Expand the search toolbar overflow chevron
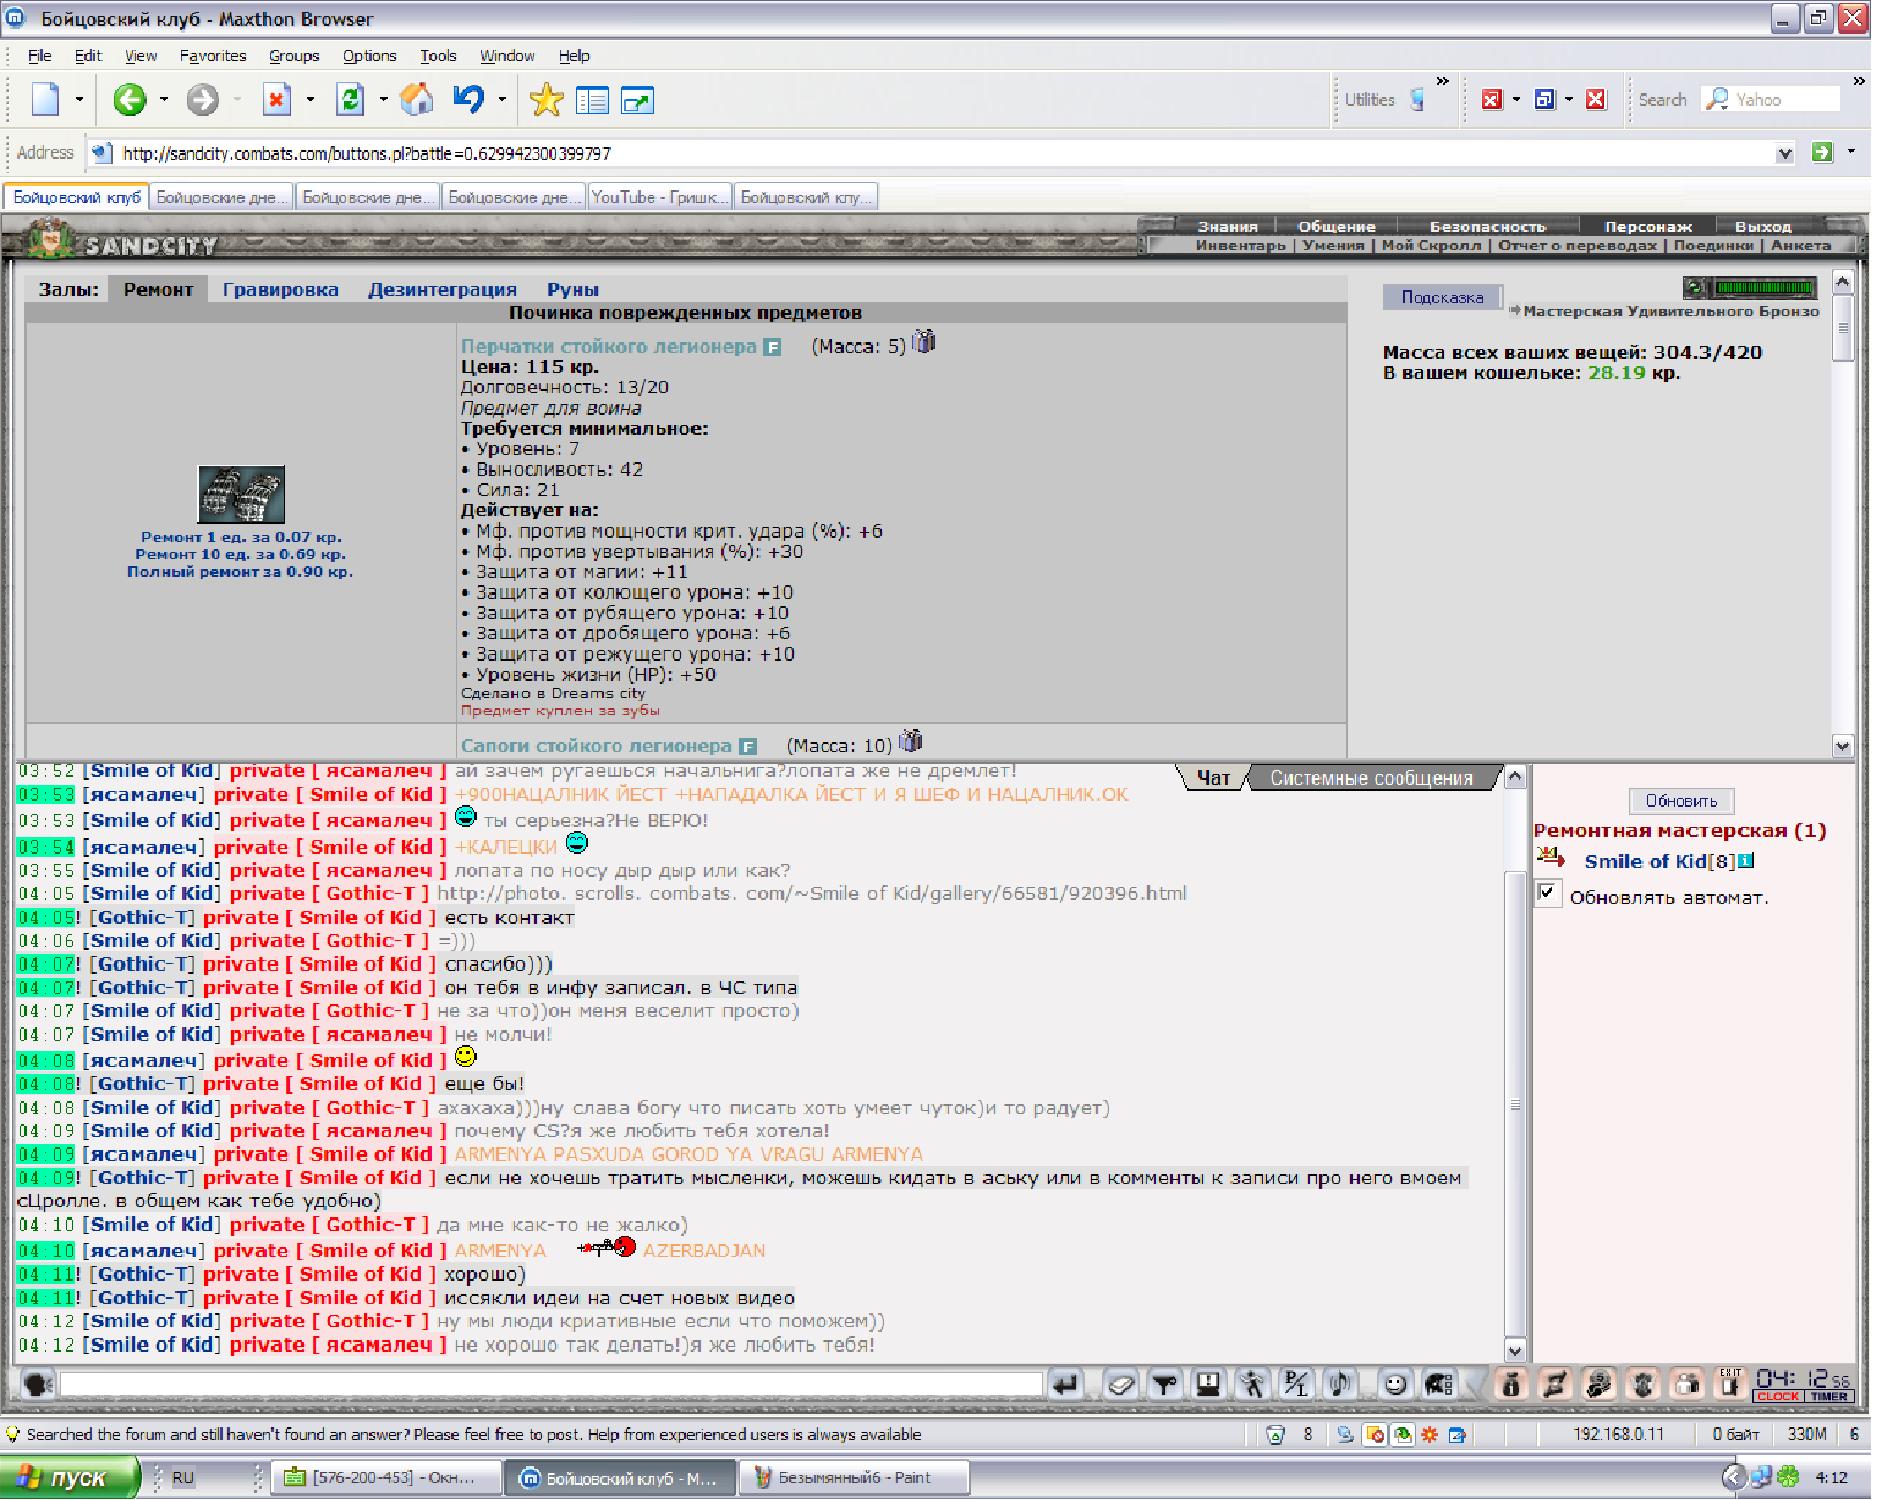Image resolution: width=1900 pixels, height=1500 pixels. (1858, 81)
